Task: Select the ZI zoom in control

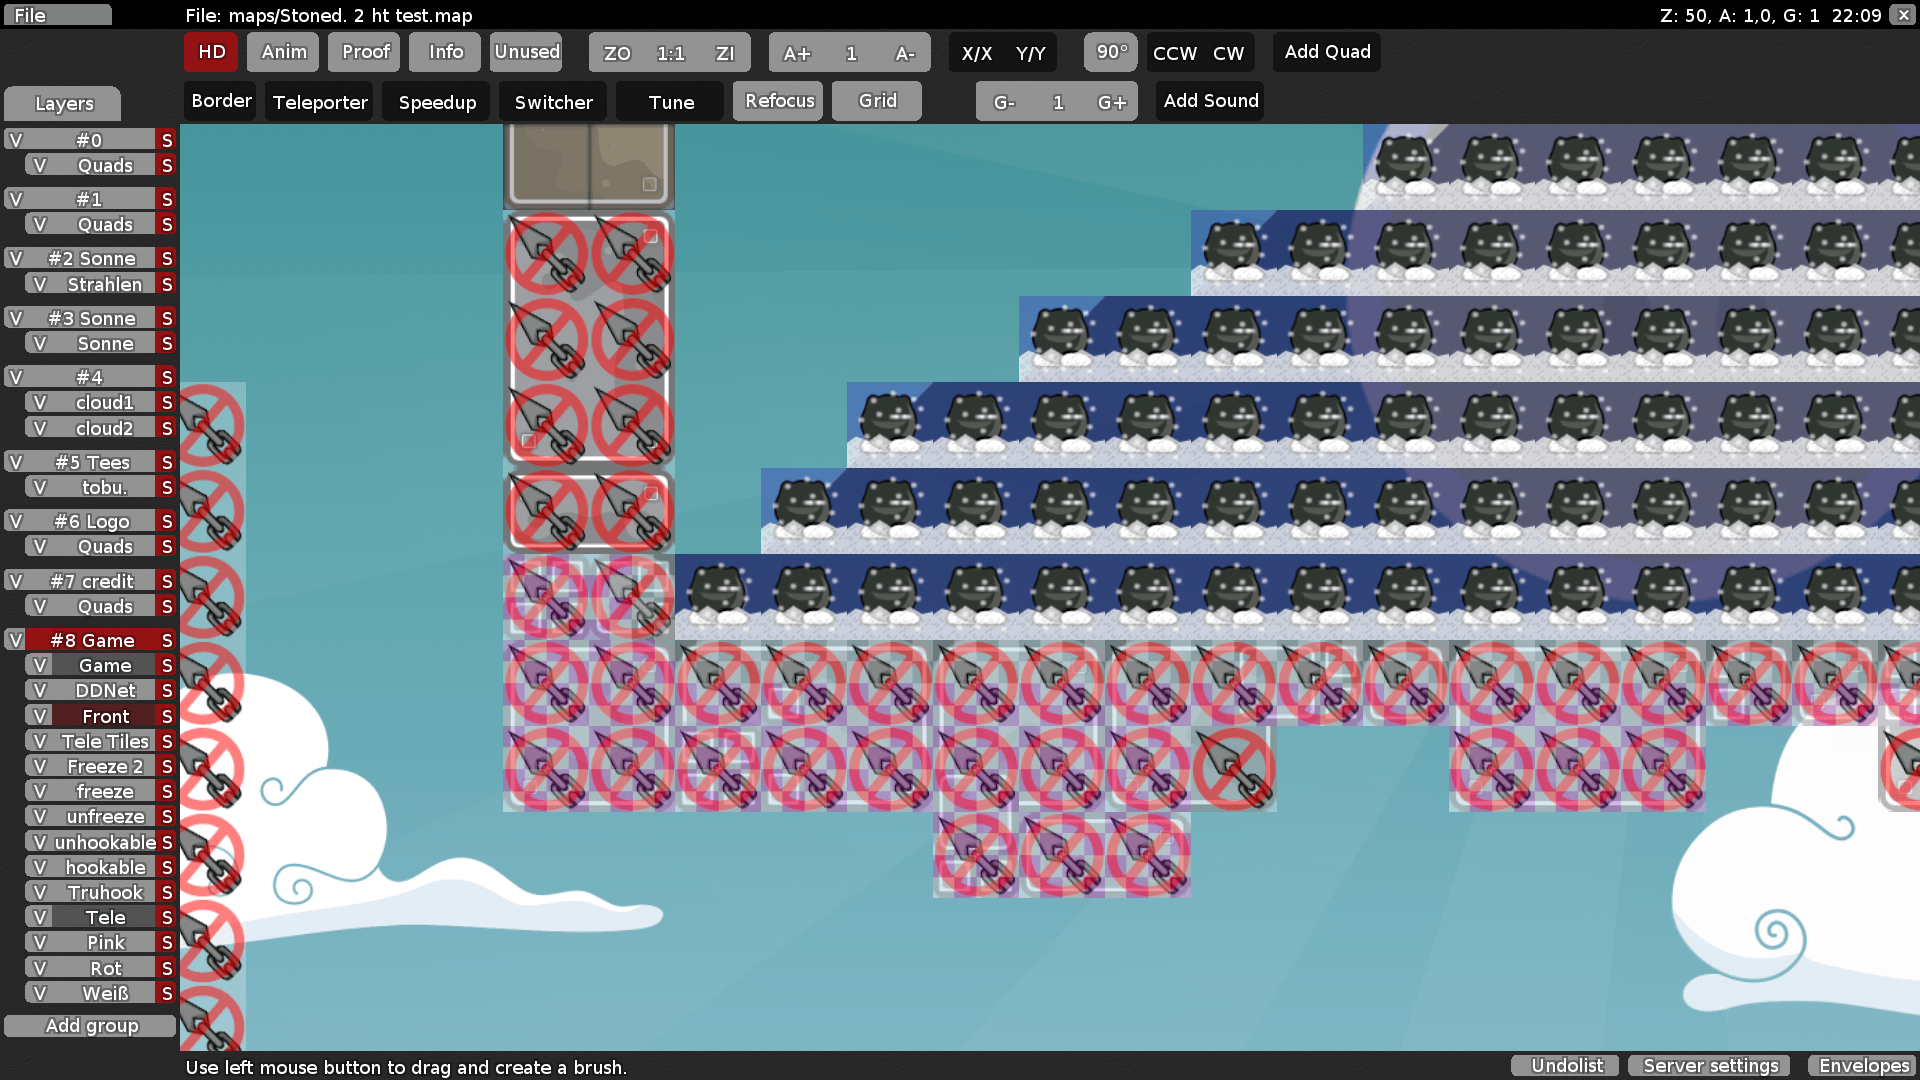Action: tap(725, 52)
